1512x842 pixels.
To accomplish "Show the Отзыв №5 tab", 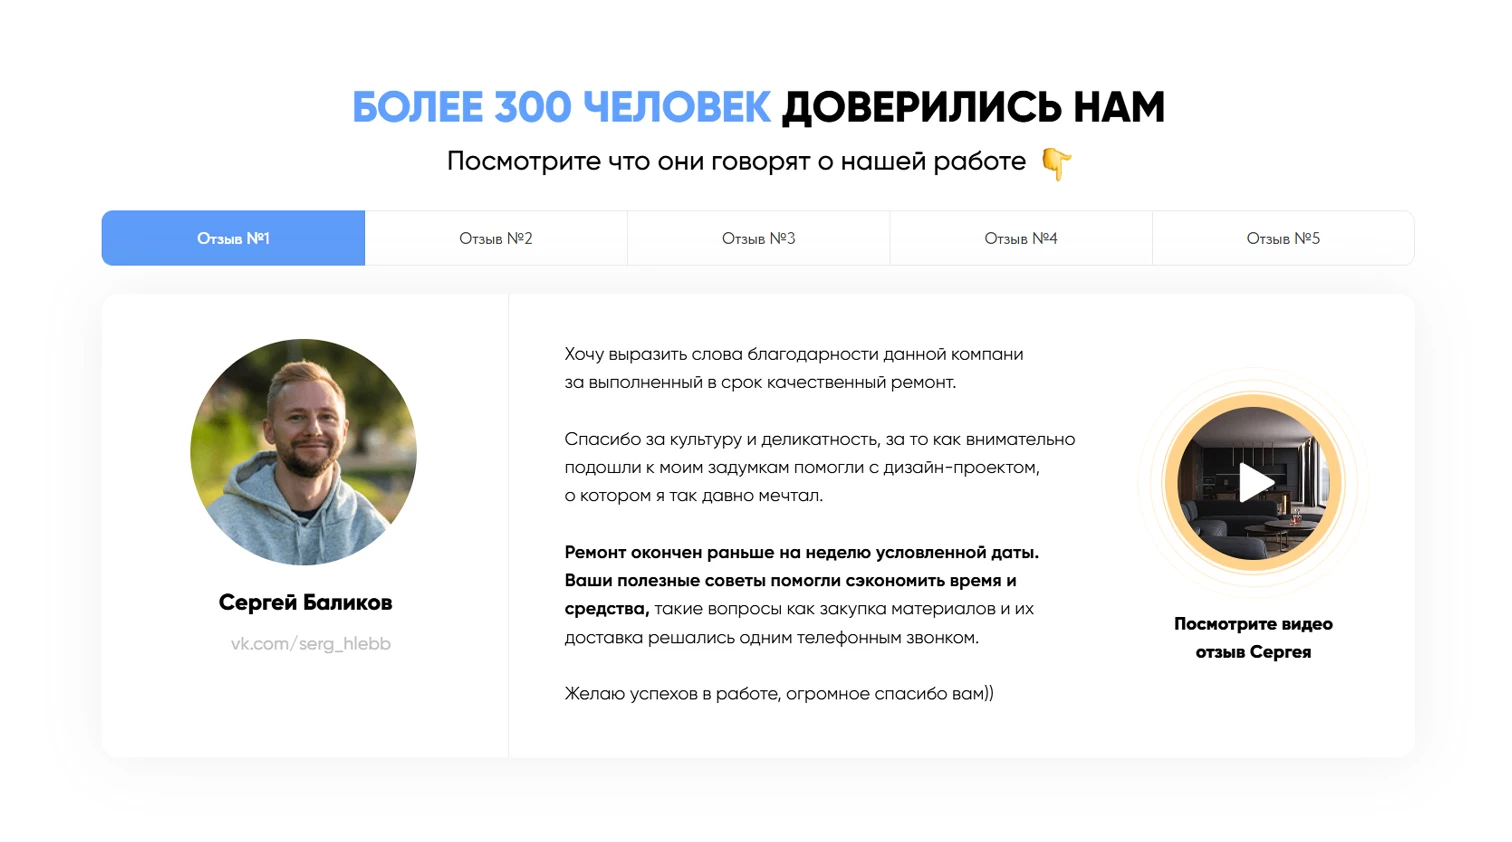I will pyautogui.click(x=1283, y=238).
